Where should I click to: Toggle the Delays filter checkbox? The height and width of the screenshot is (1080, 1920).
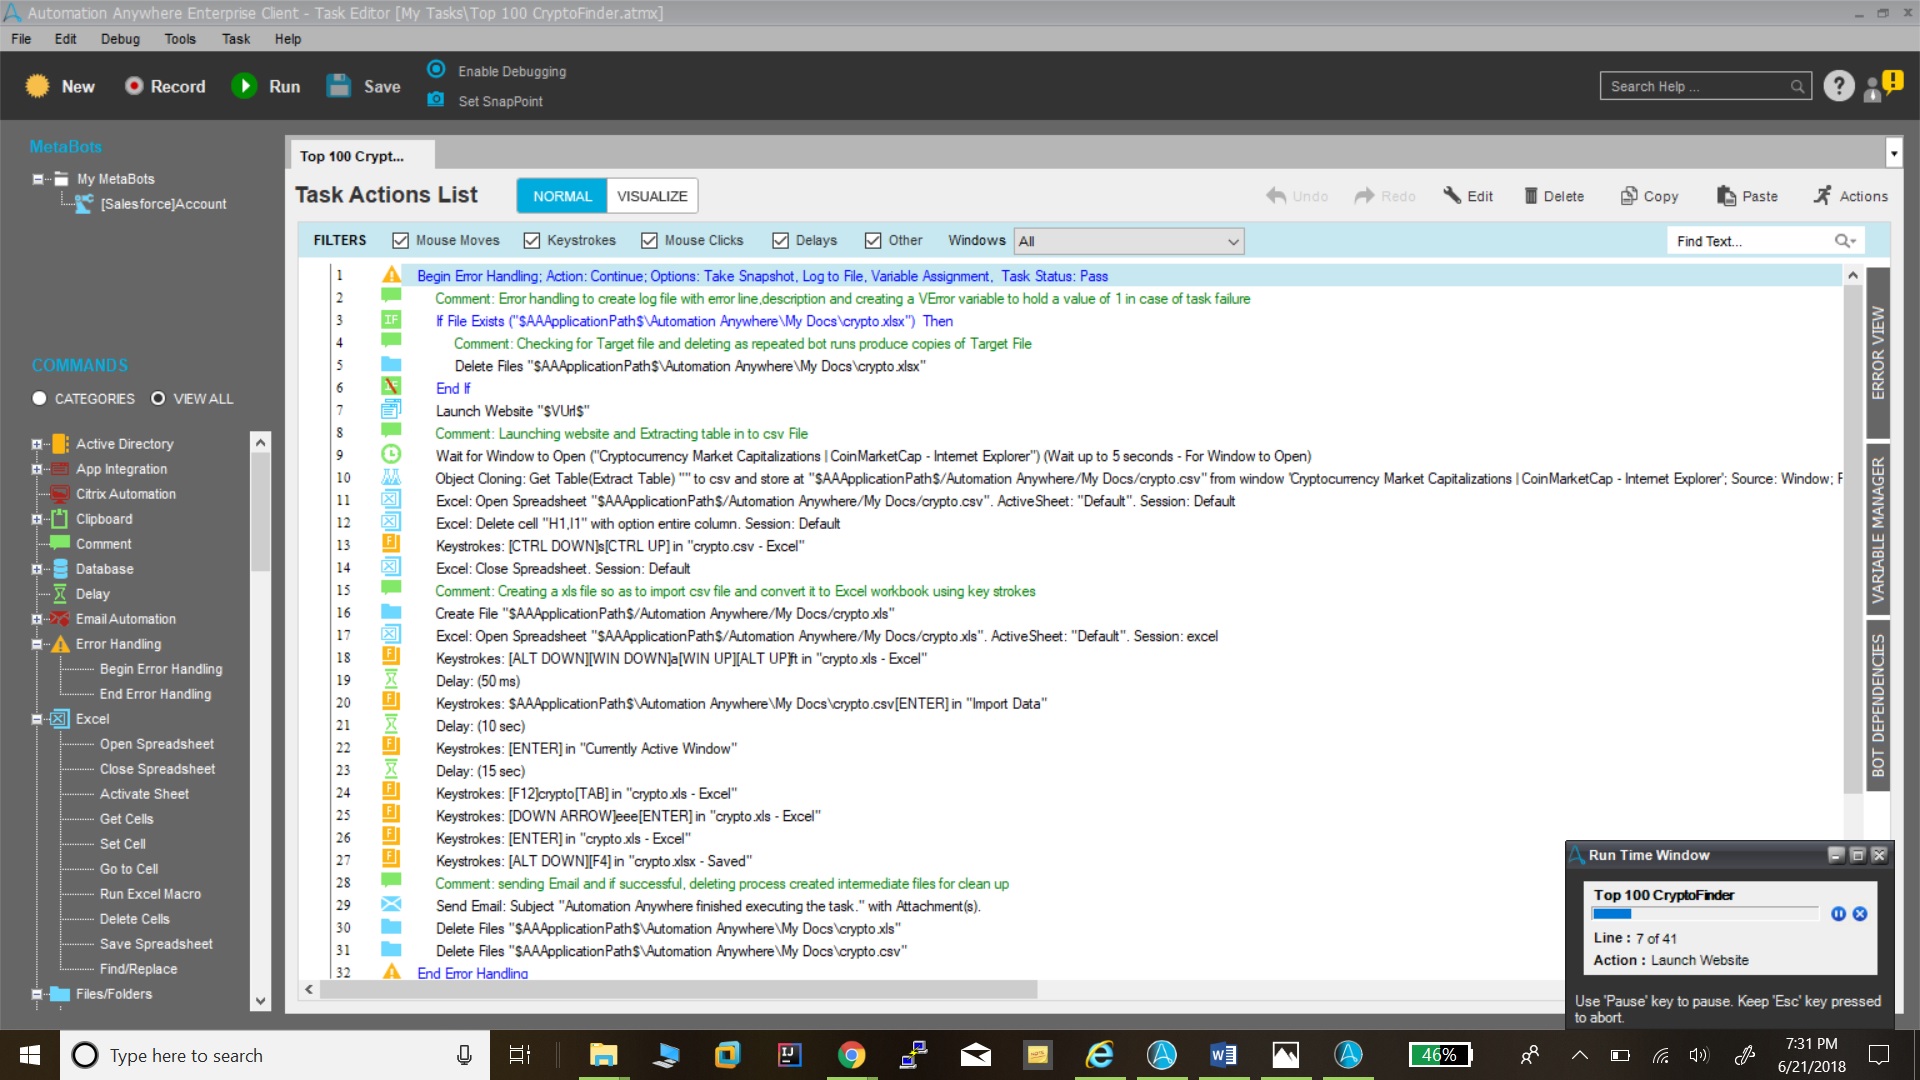[780, 241]
